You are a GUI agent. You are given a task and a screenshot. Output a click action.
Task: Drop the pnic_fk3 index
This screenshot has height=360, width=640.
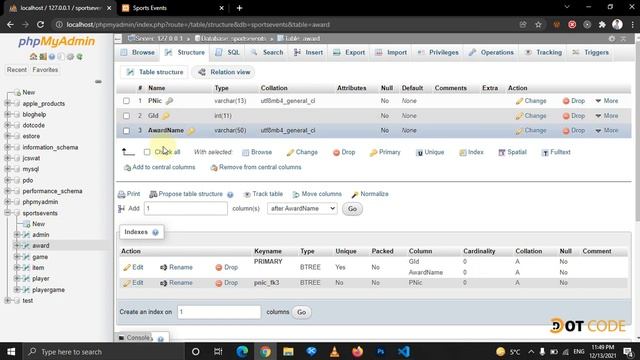227,283
